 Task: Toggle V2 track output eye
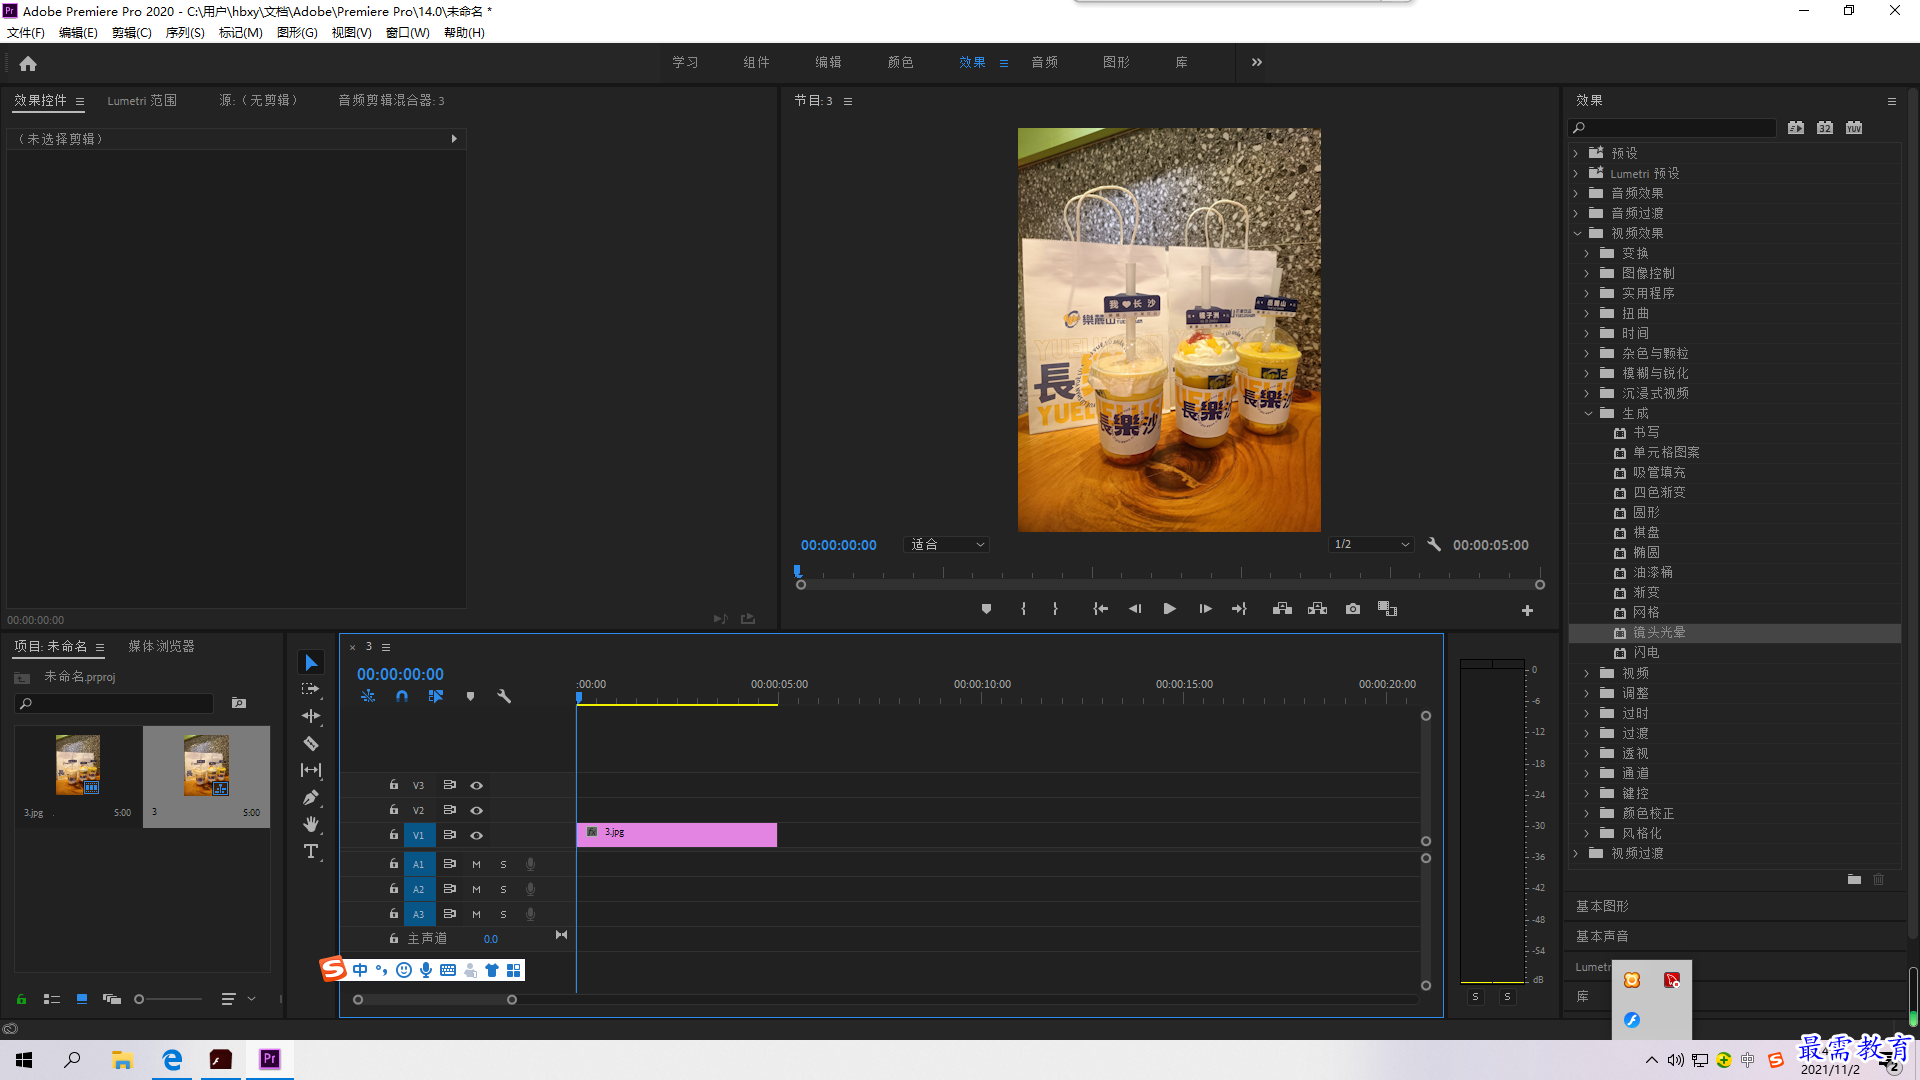pyautogui.click(x=477, y=811)
